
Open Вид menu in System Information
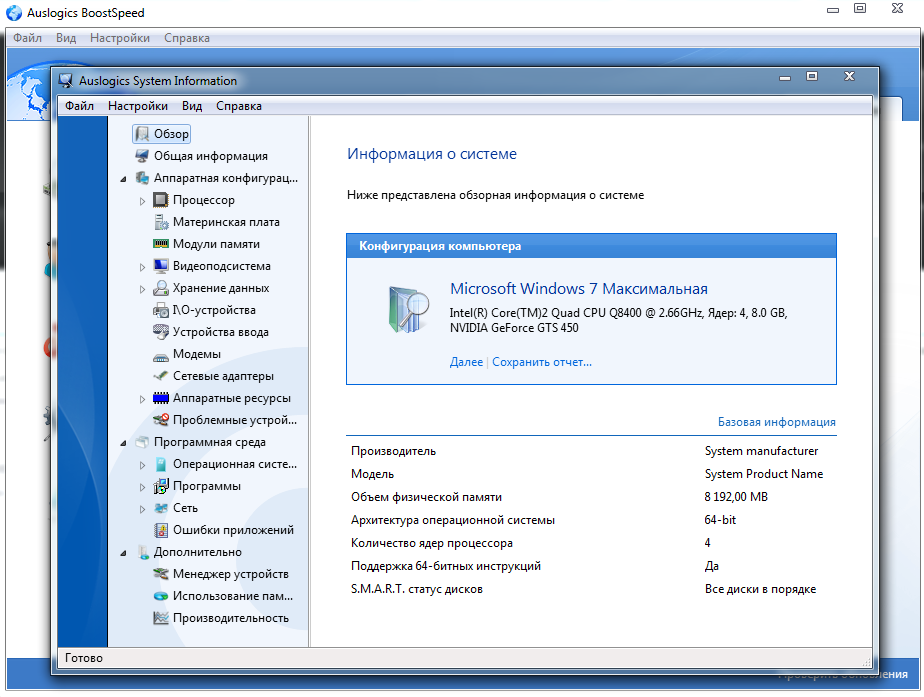192,106
